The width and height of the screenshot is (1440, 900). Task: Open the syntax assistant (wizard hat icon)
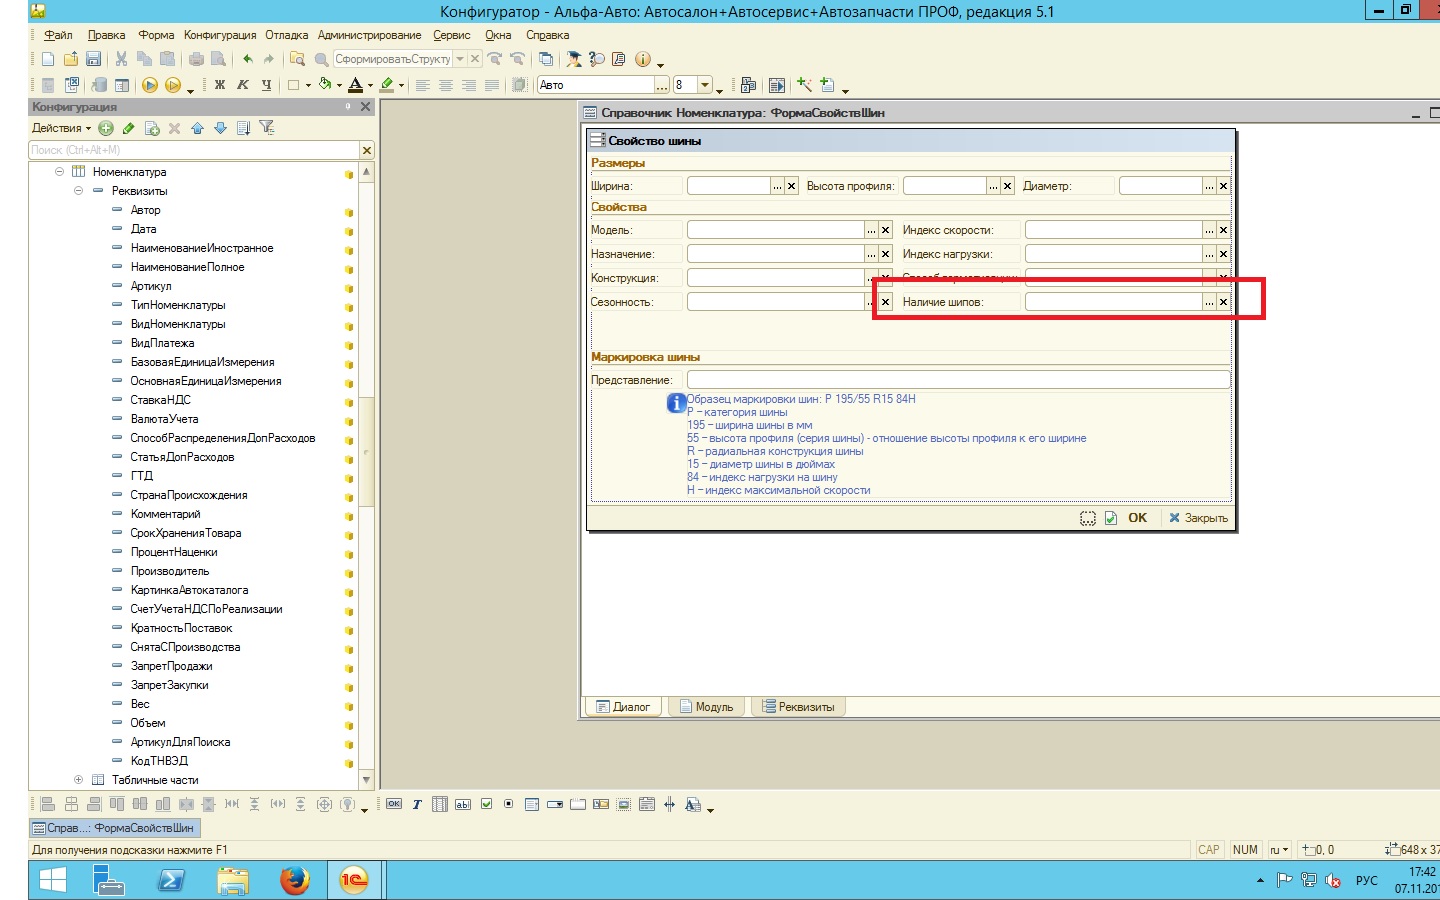574,59
